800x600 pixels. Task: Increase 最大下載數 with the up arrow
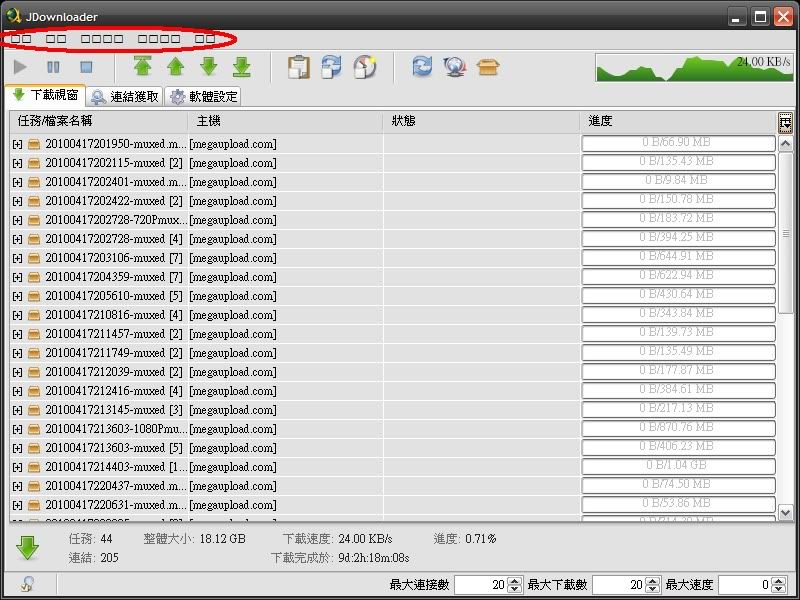click(x=653, y=581)
